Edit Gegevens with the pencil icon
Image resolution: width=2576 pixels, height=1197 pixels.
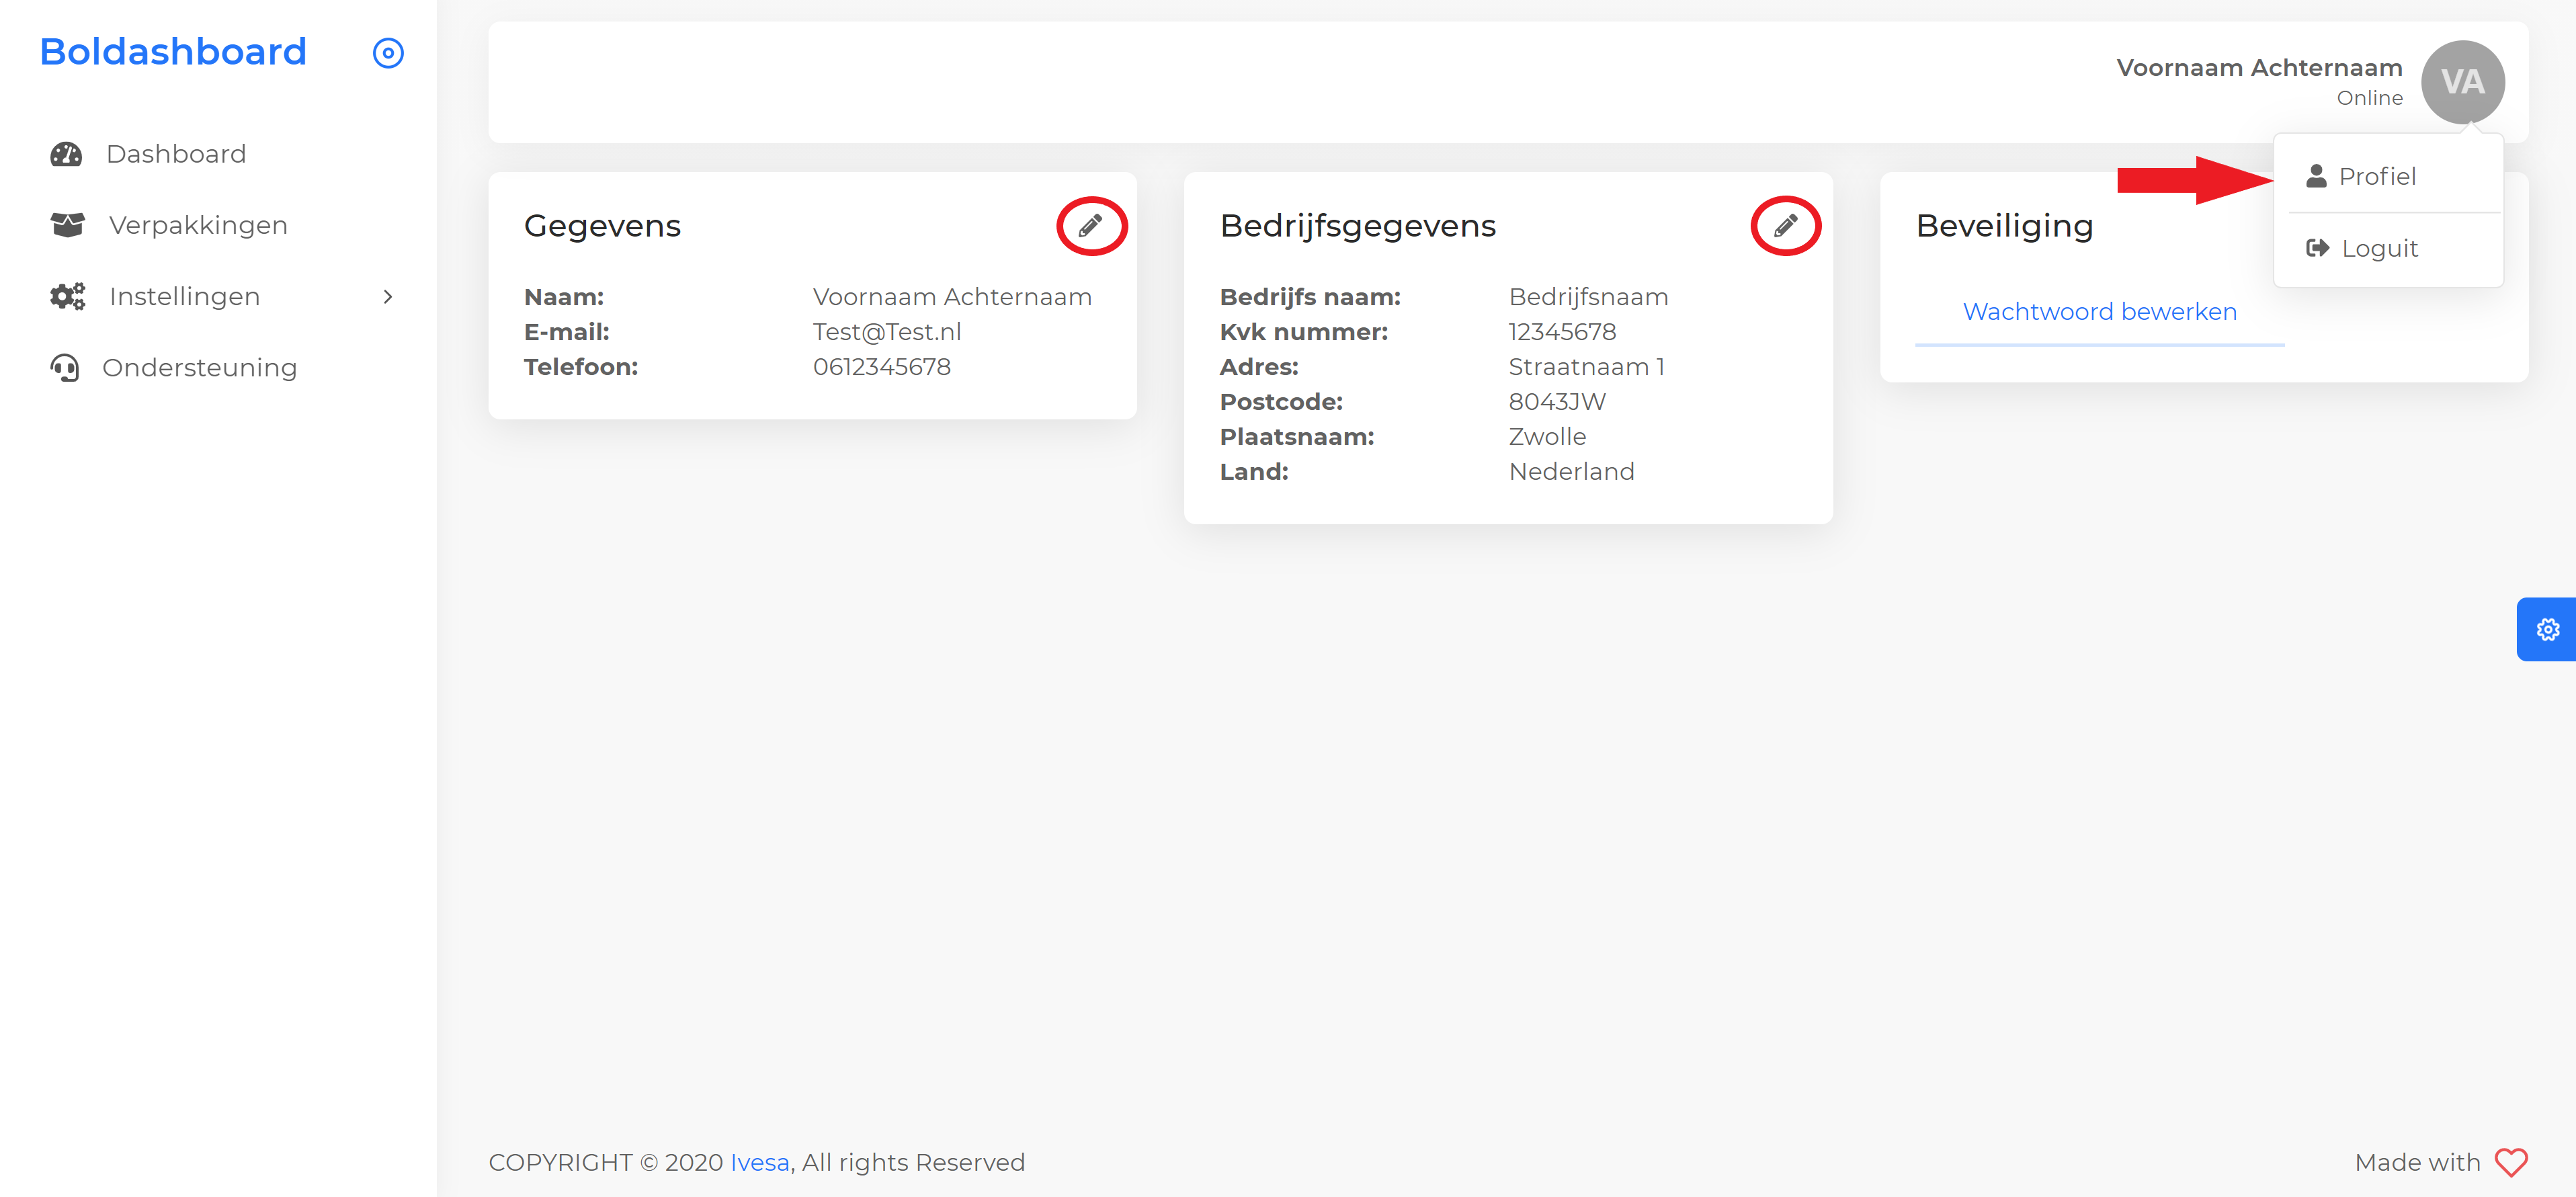coord(1090,225)
